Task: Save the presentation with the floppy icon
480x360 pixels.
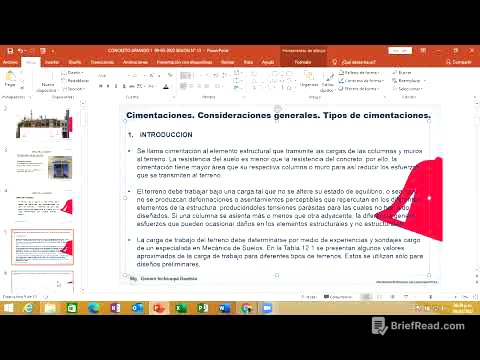Action: (10, 51)
